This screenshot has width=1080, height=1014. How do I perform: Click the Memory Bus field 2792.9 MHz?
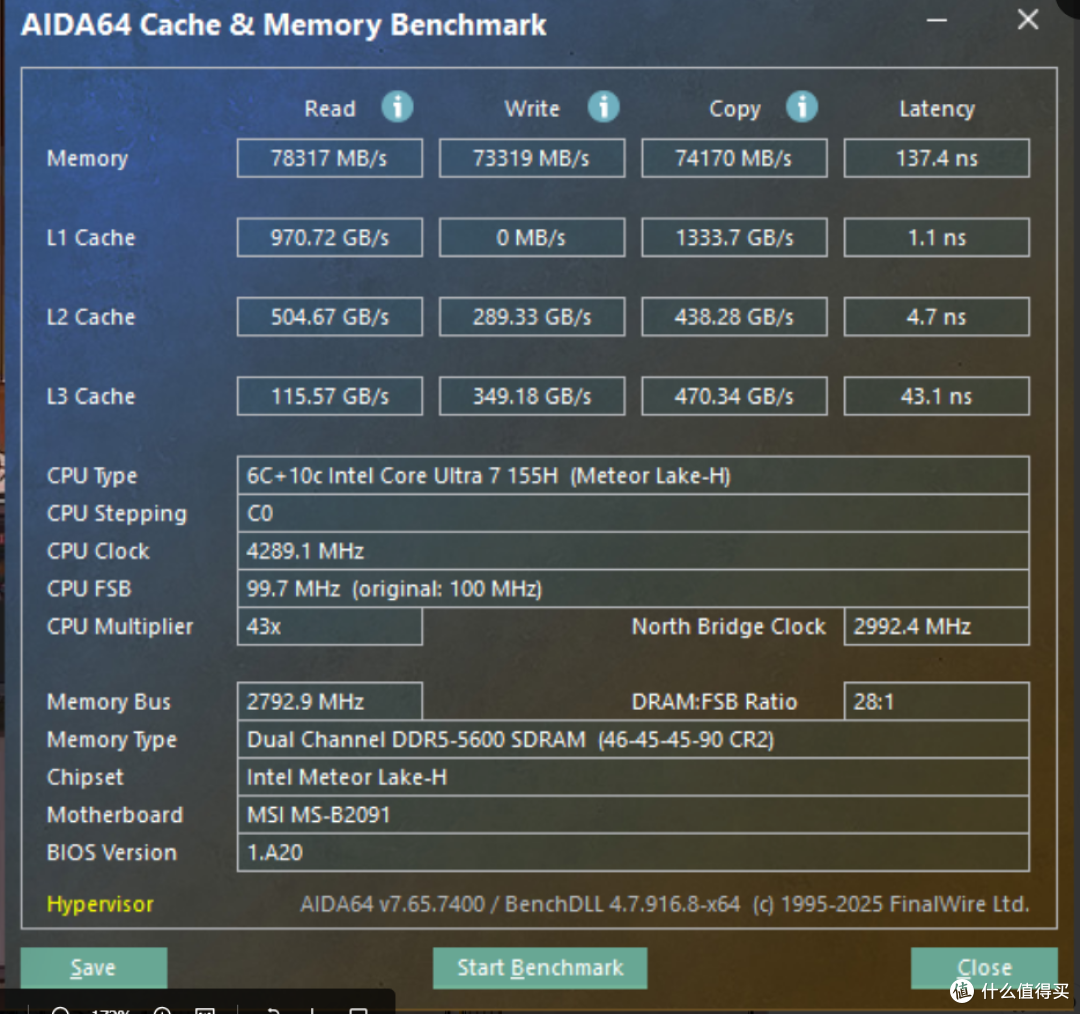(x=330, y=701)
